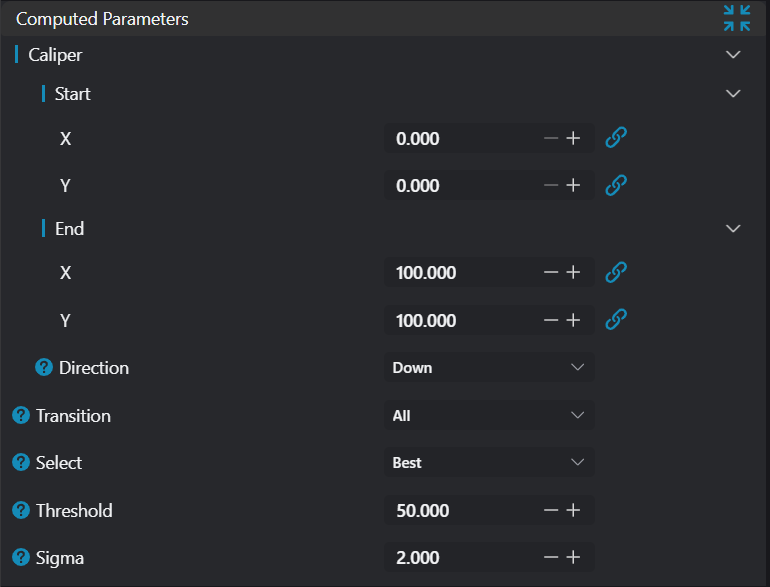This screenshot has width=770, height=587.
Task: Collapse the Caliper section
Action: pos(733,55)
